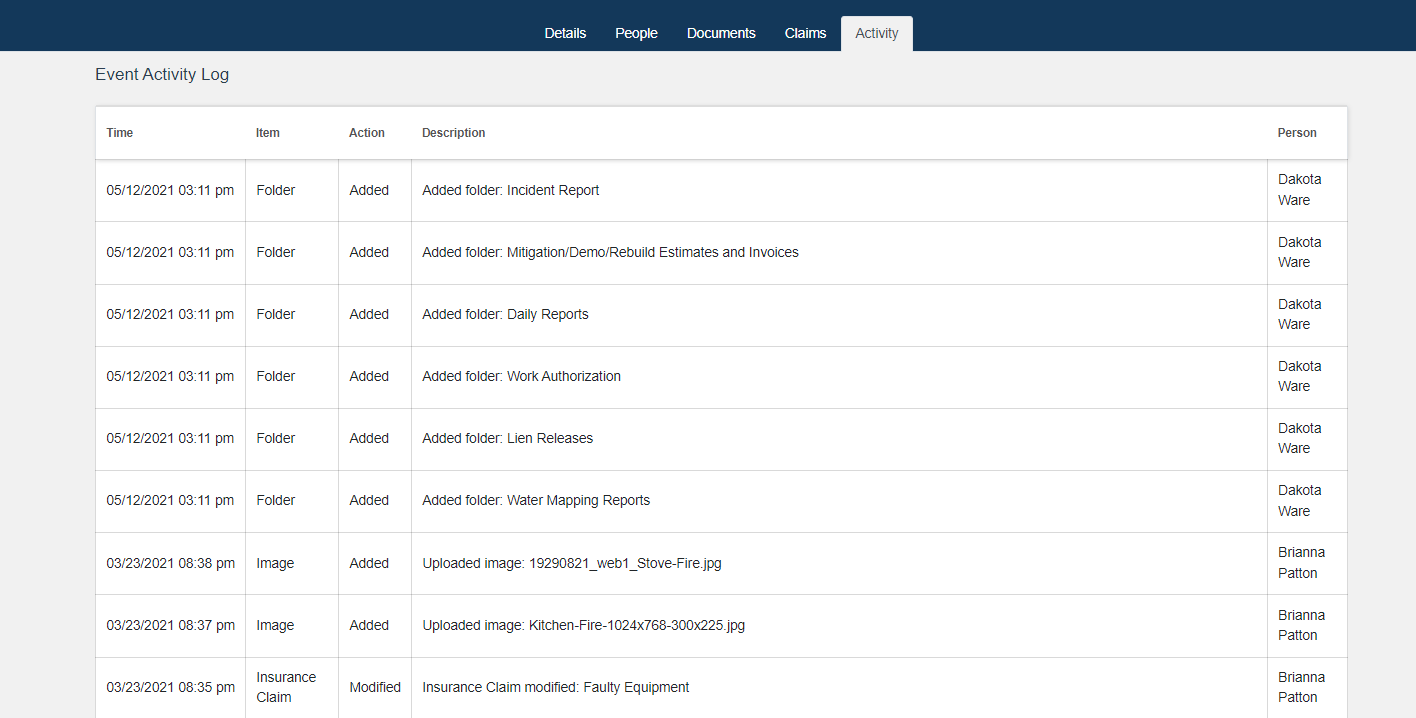Click timestamp 03/23/2021 08:35 pm

click(x=171, y=687)
